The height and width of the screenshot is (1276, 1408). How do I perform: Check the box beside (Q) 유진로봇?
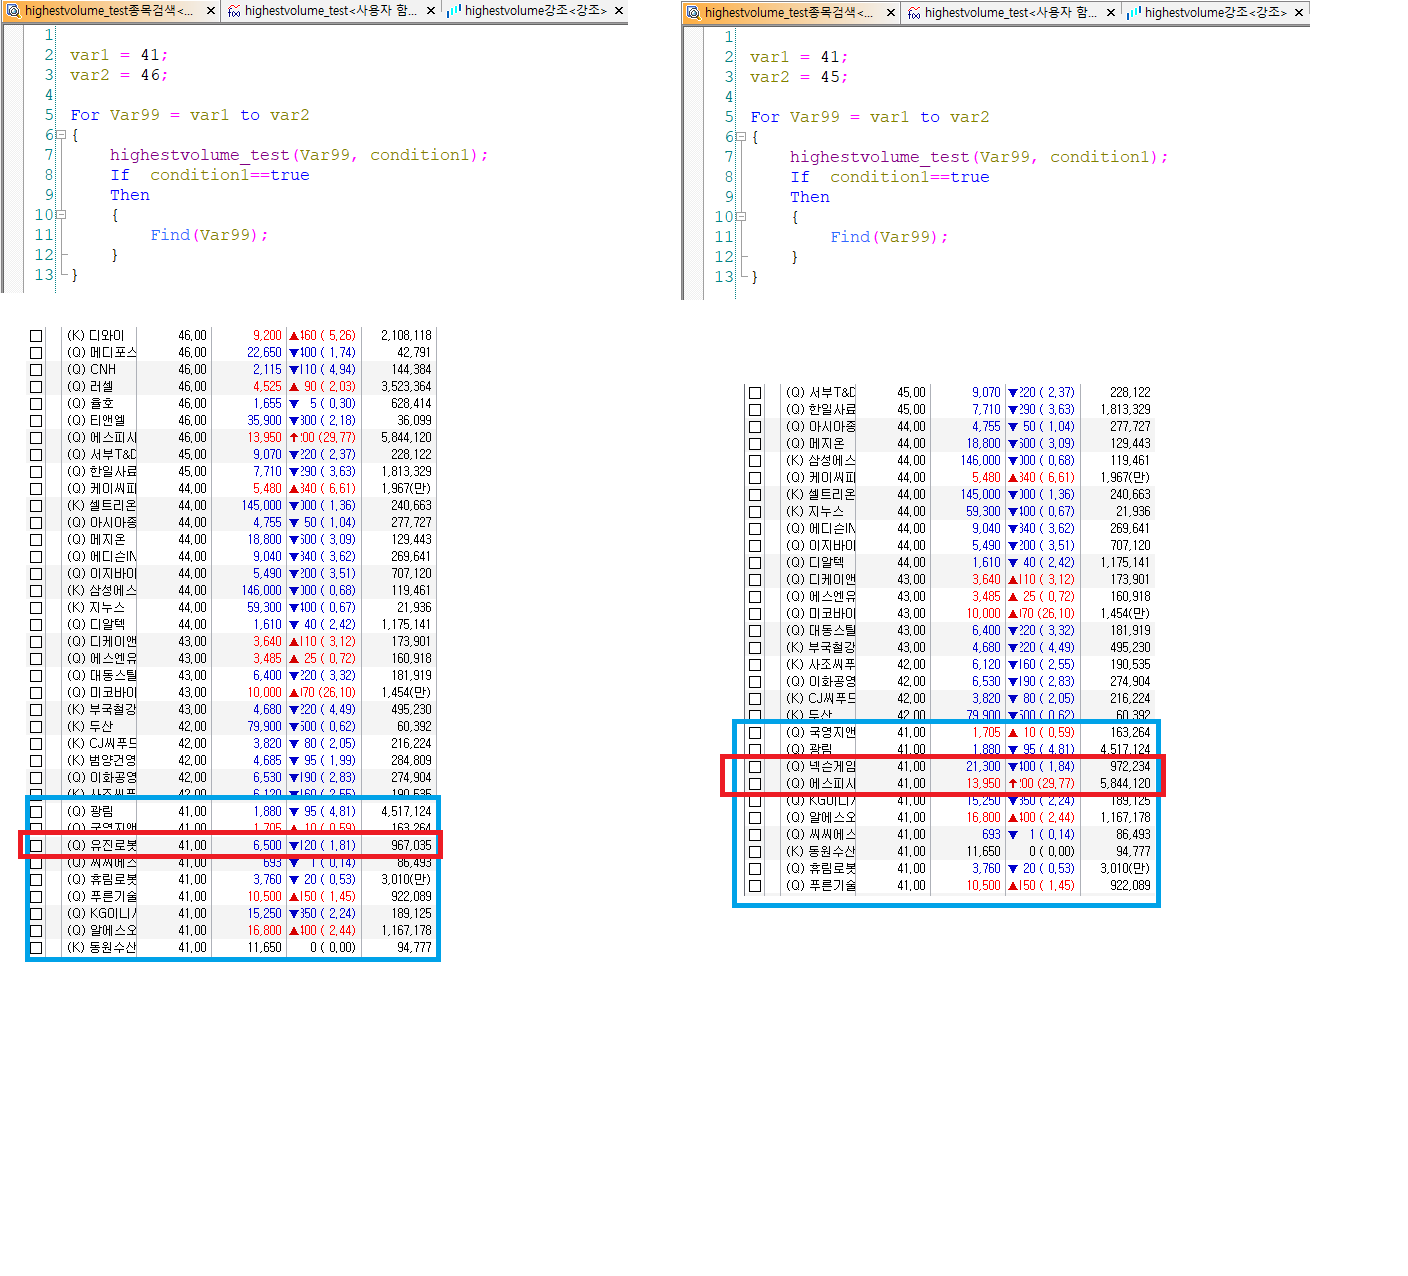tap(36, 846)
